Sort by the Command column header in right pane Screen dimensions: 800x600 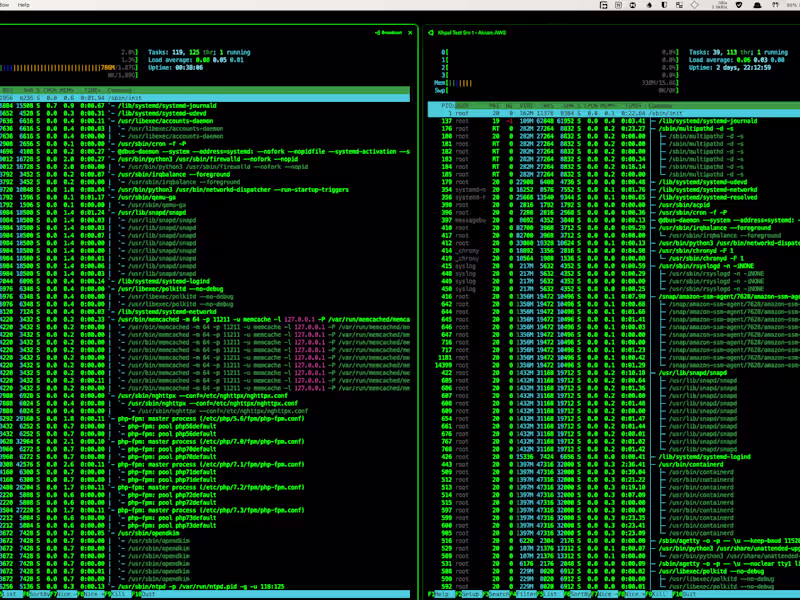click(660, 104)
